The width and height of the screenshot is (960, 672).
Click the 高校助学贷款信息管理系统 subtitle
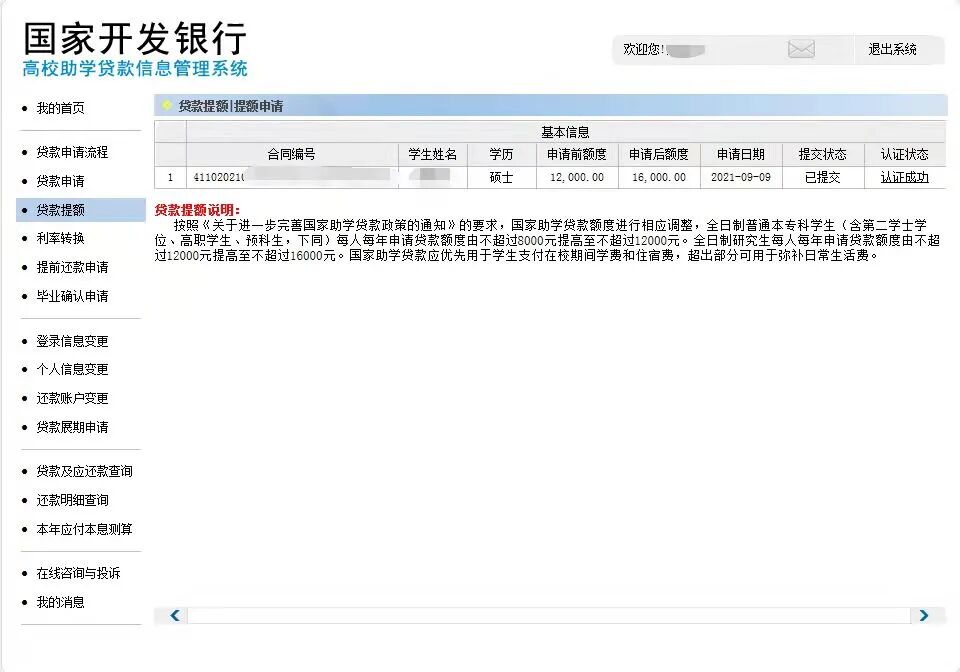point(135,69)
